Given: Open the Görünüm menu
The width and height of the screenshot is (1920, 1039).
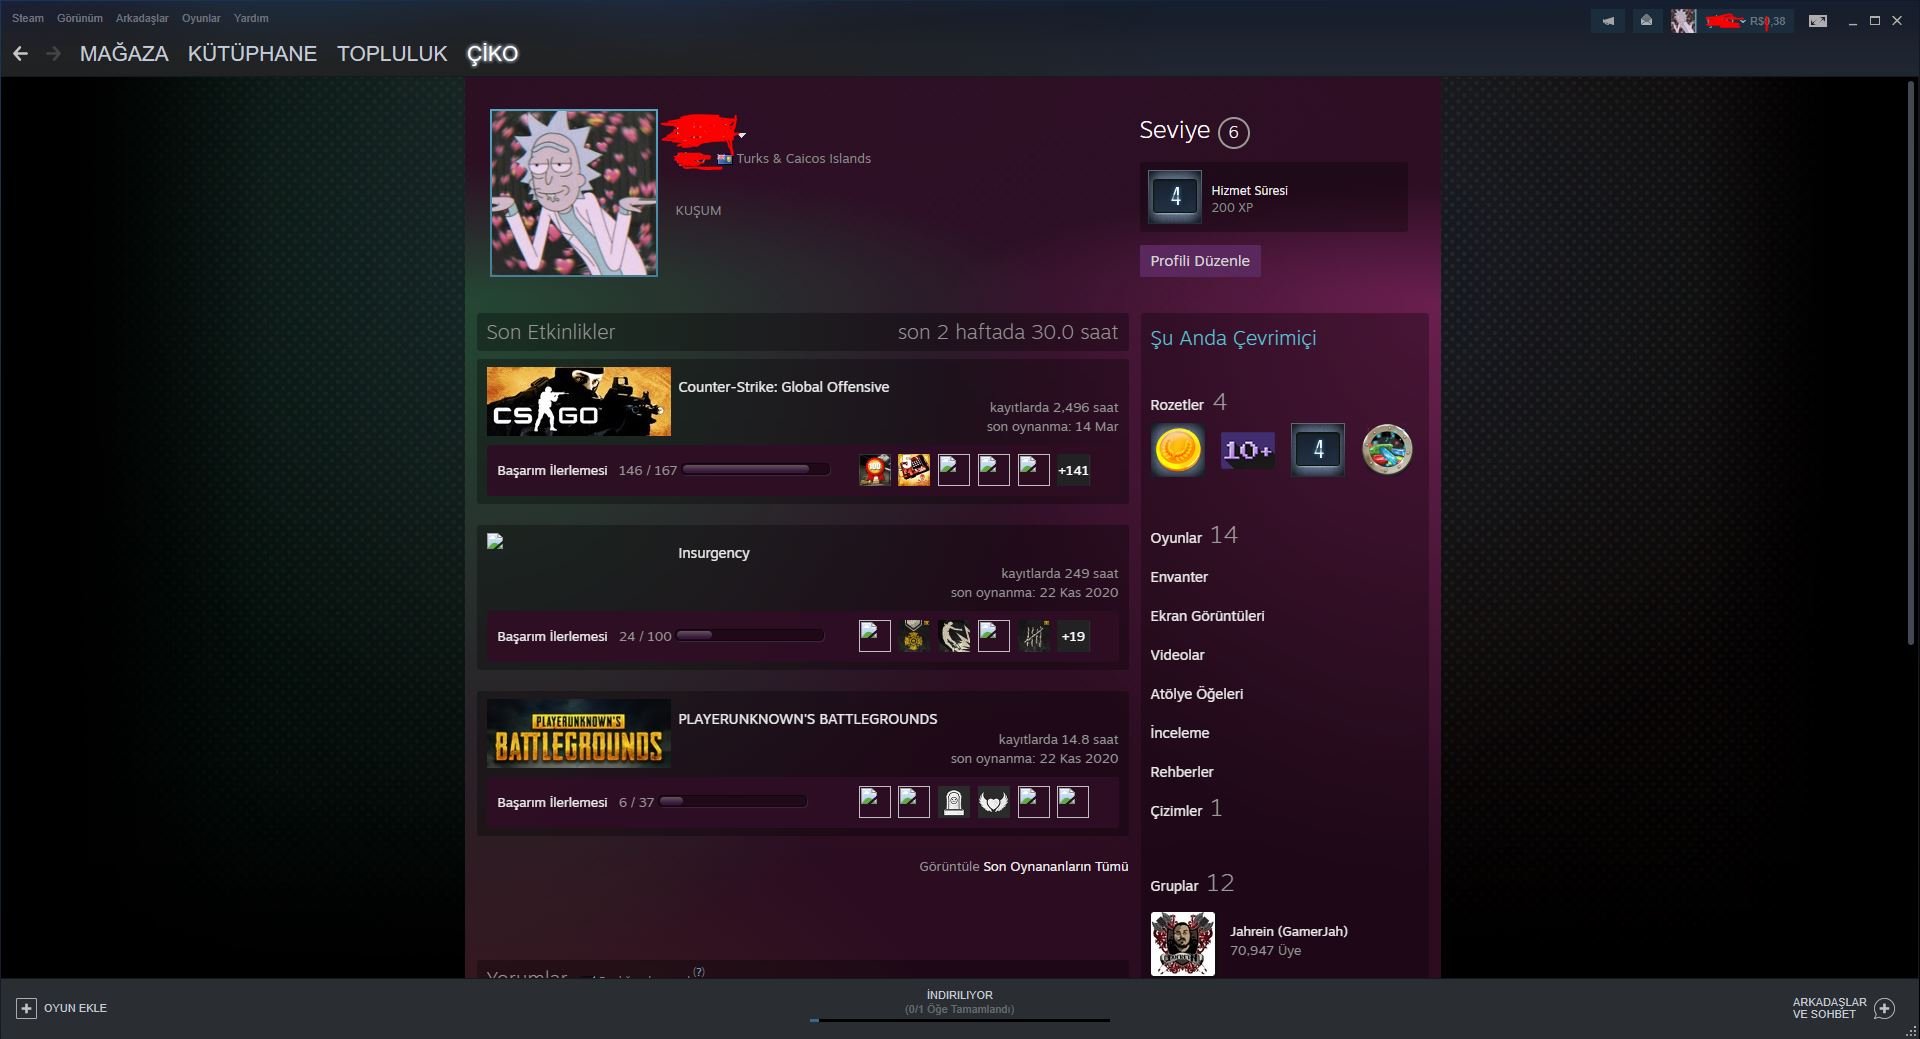Looking at the screenshot, I should pyautogui.click(x=80, y=18).
